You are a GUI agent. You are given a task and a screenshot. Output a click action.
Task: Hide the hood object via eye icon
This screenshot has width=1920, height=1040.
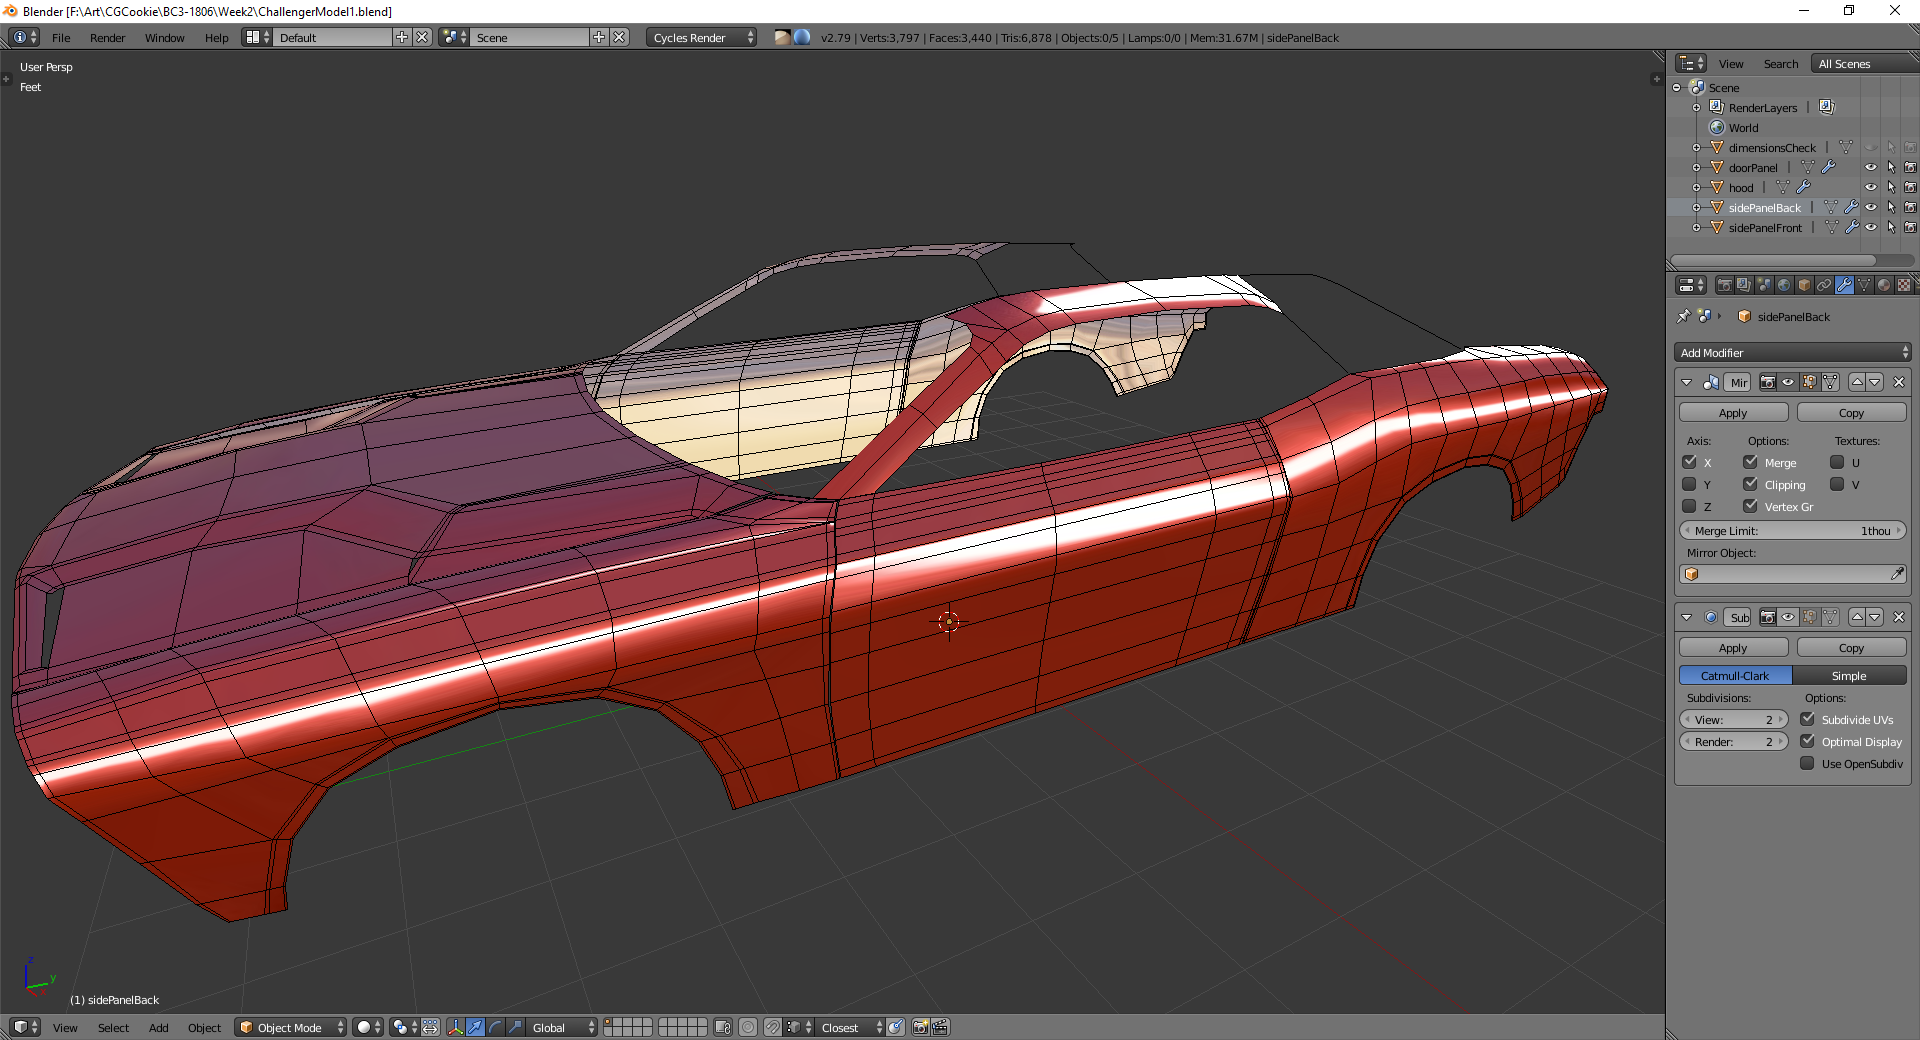point(1870,187)
